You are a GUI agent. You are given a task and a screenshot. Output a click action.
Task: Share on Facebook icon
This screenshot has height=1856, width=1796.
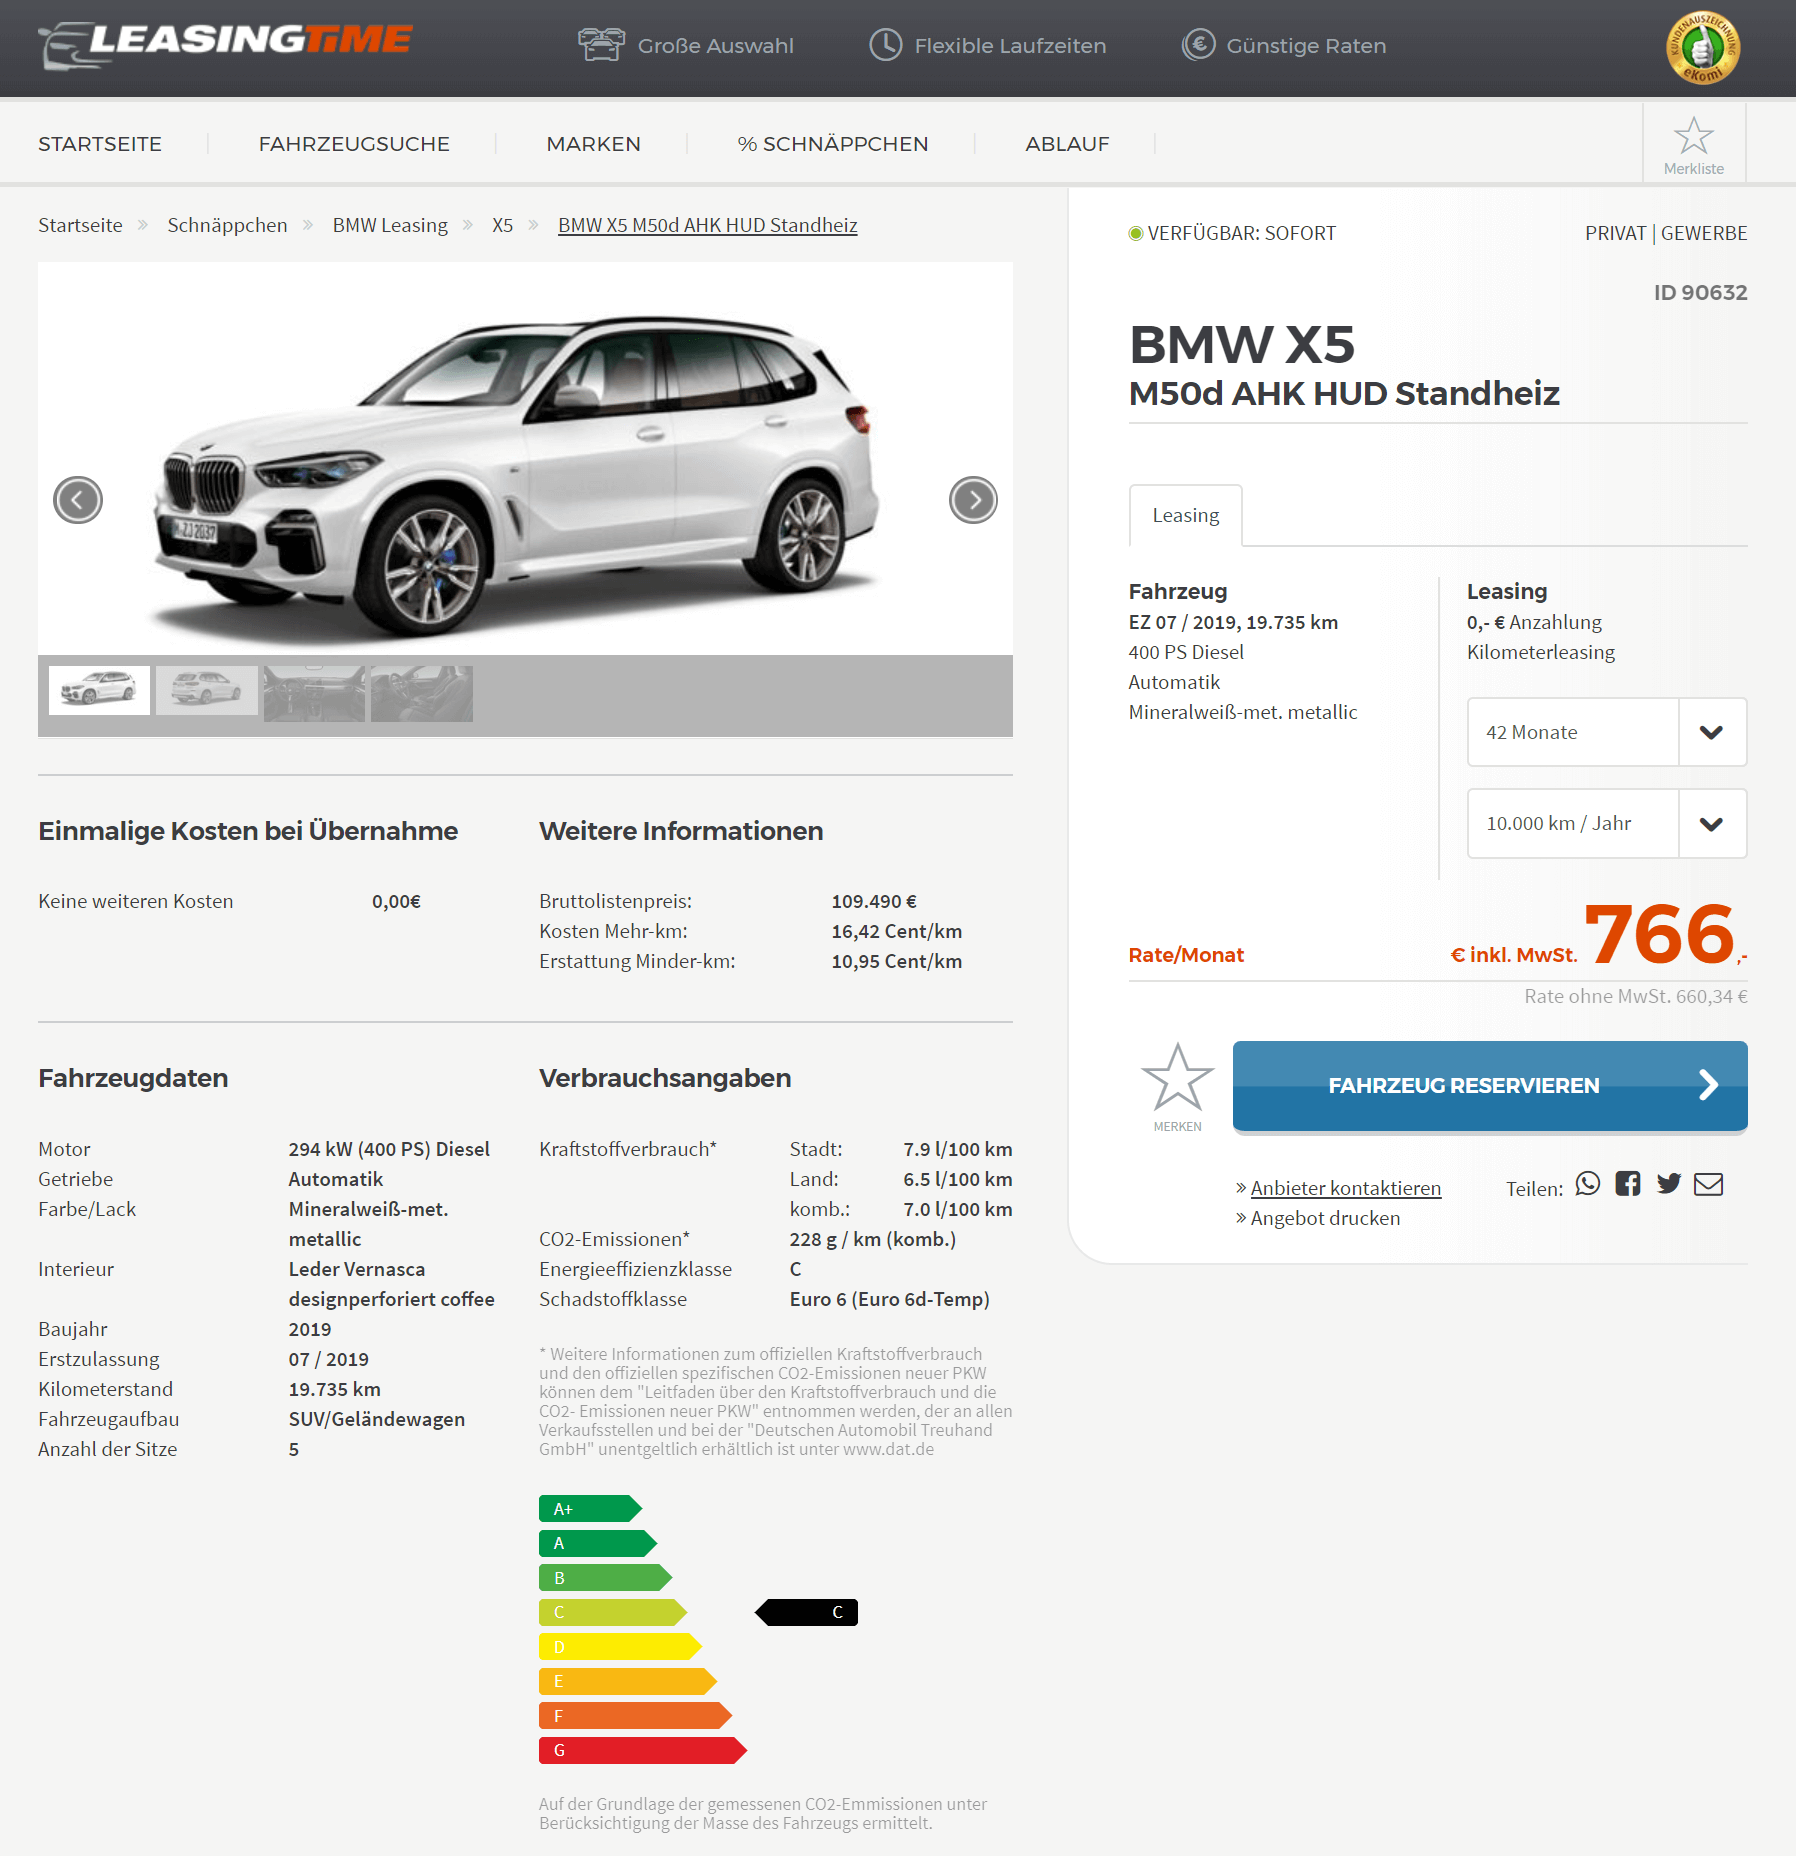[1628, 1184]
